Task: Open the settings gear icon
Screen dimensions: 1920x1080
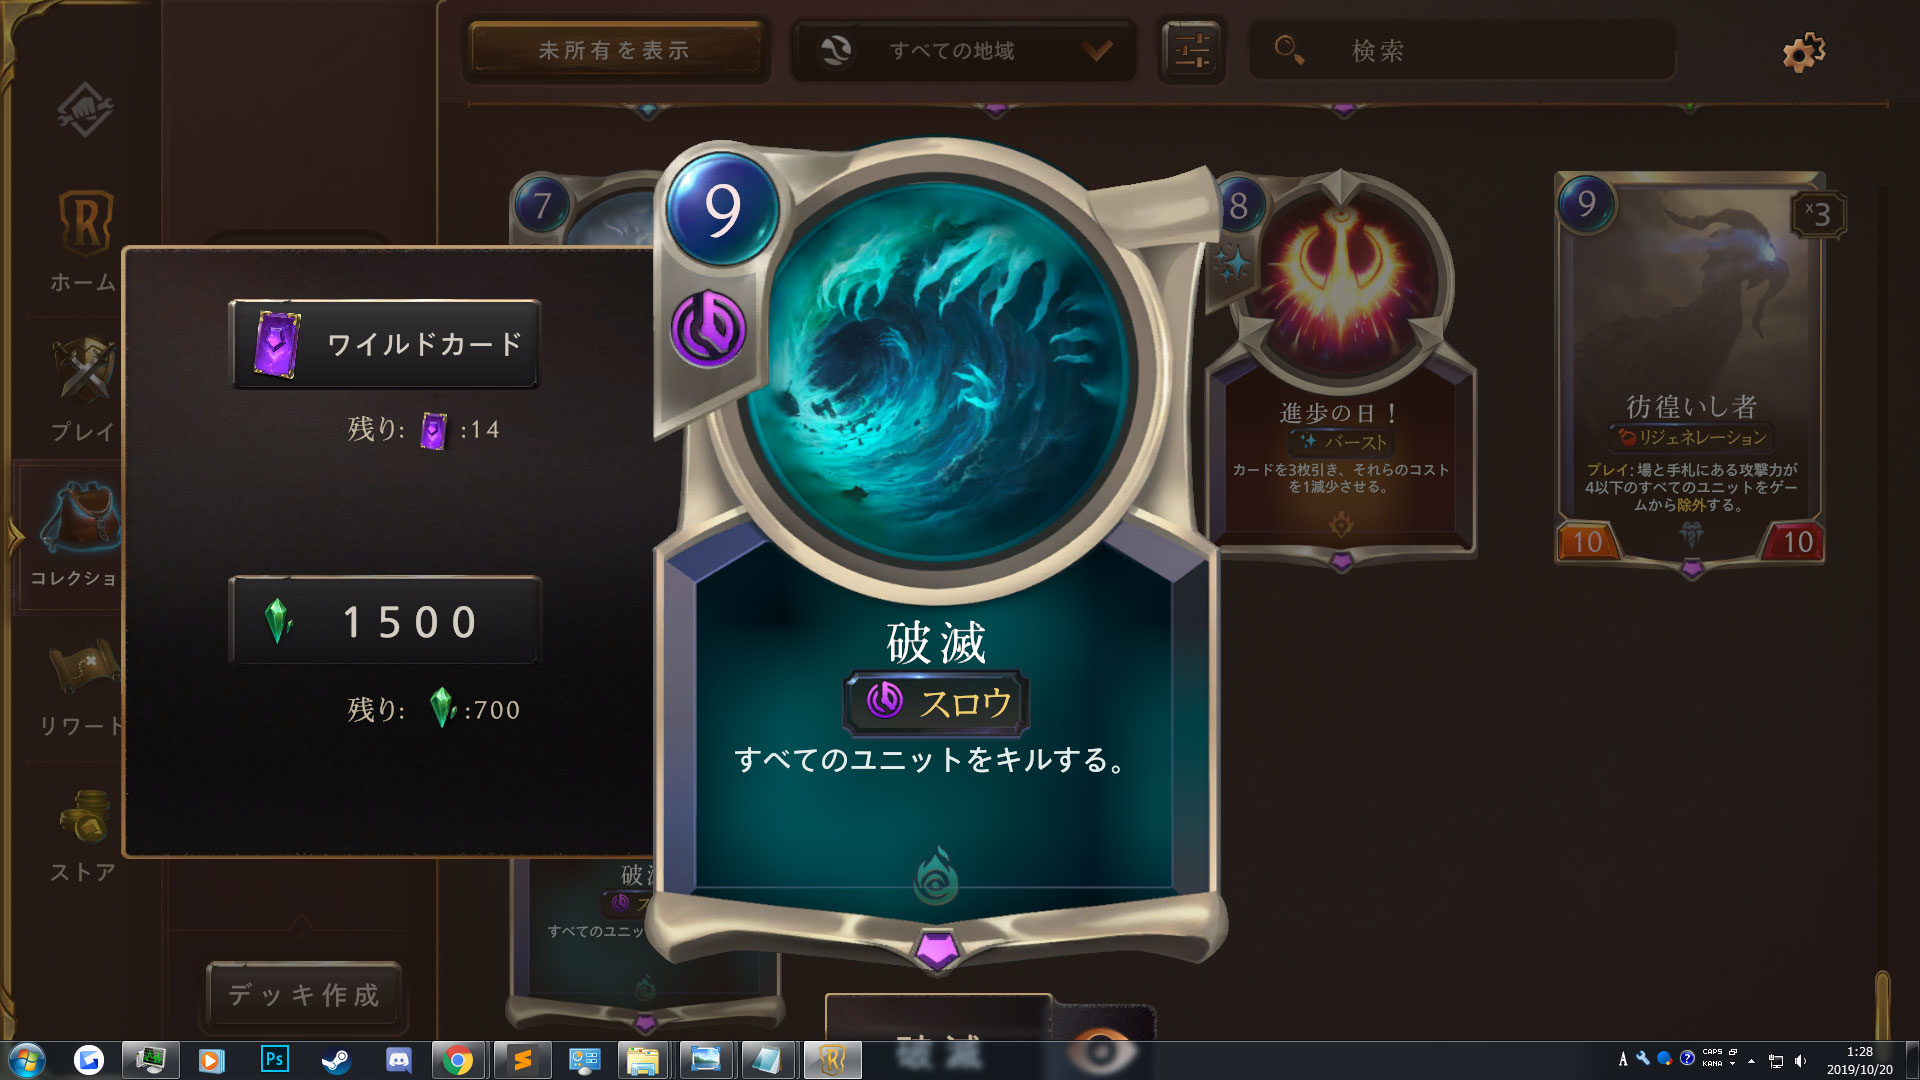Action: tap(1803, 52)
